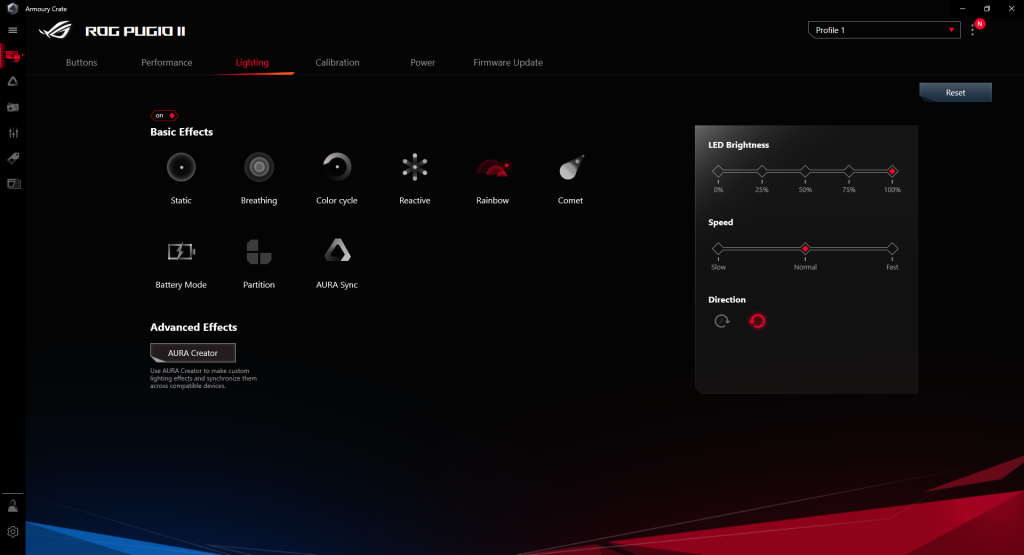
Task: Select the Reactive lighting effect
Action: coord(415,168)
